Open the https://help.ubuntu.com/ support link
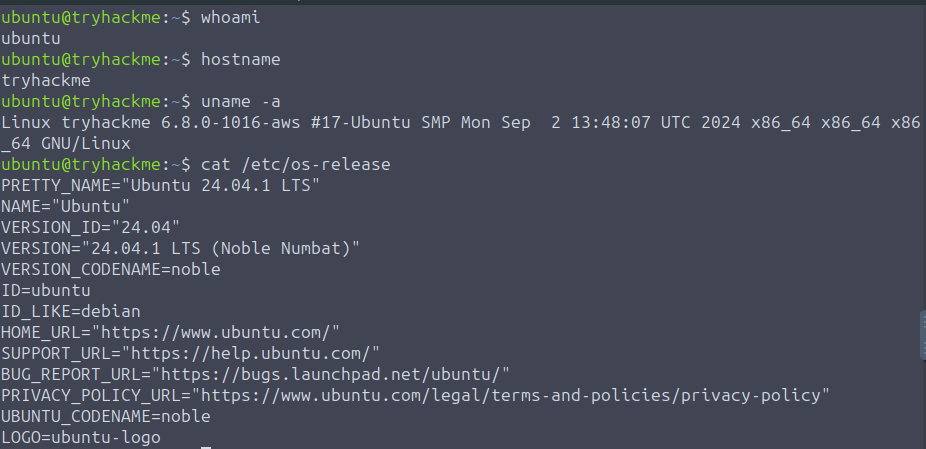The height and width of the screenshot is (449, 926). (x=252, y=353)
